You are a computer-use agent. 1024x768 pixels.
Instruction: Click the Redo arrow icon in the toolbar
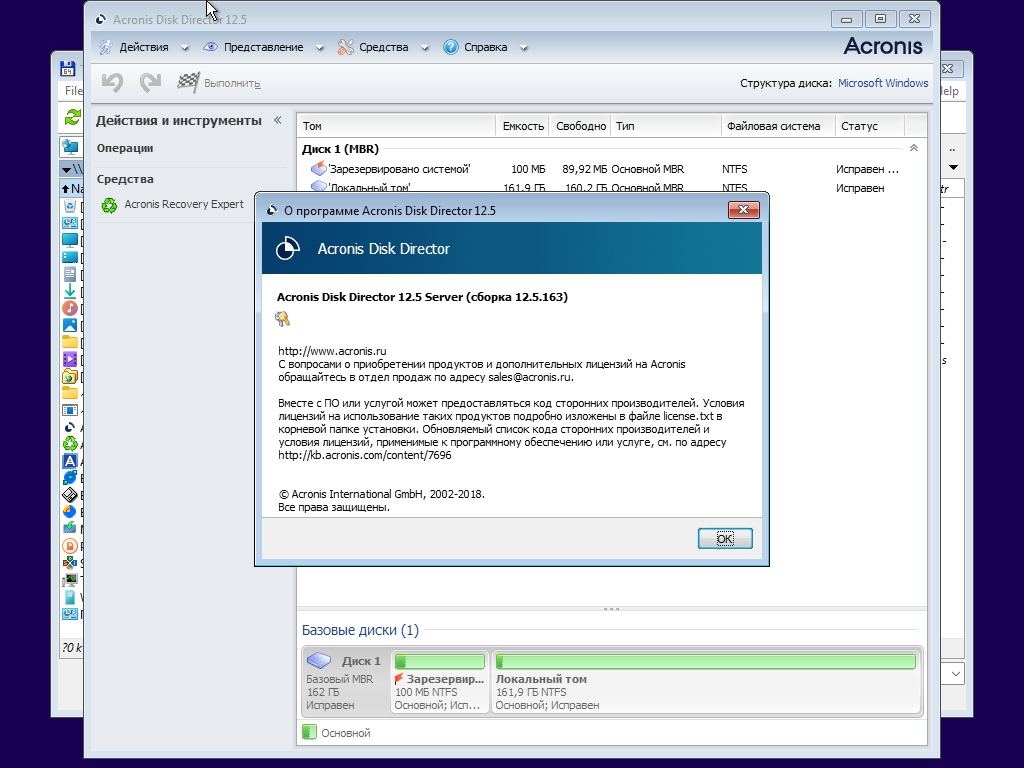click(x=150, y=83)
